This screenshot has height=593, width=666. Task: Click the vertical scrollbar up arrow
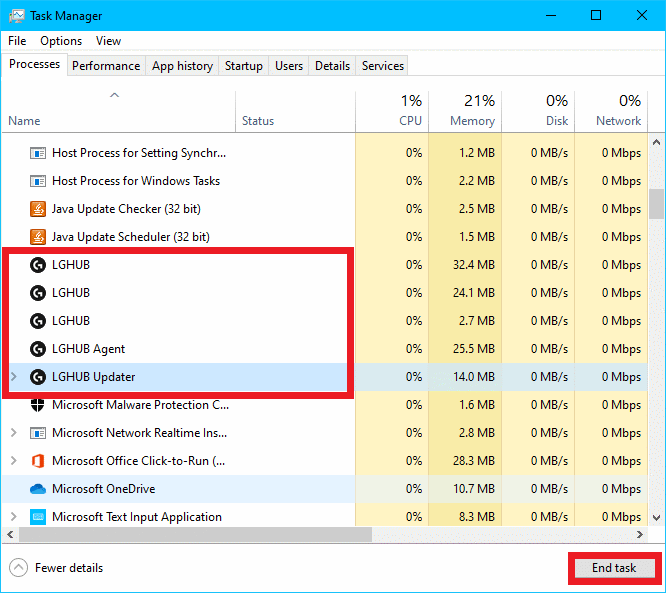656,142
